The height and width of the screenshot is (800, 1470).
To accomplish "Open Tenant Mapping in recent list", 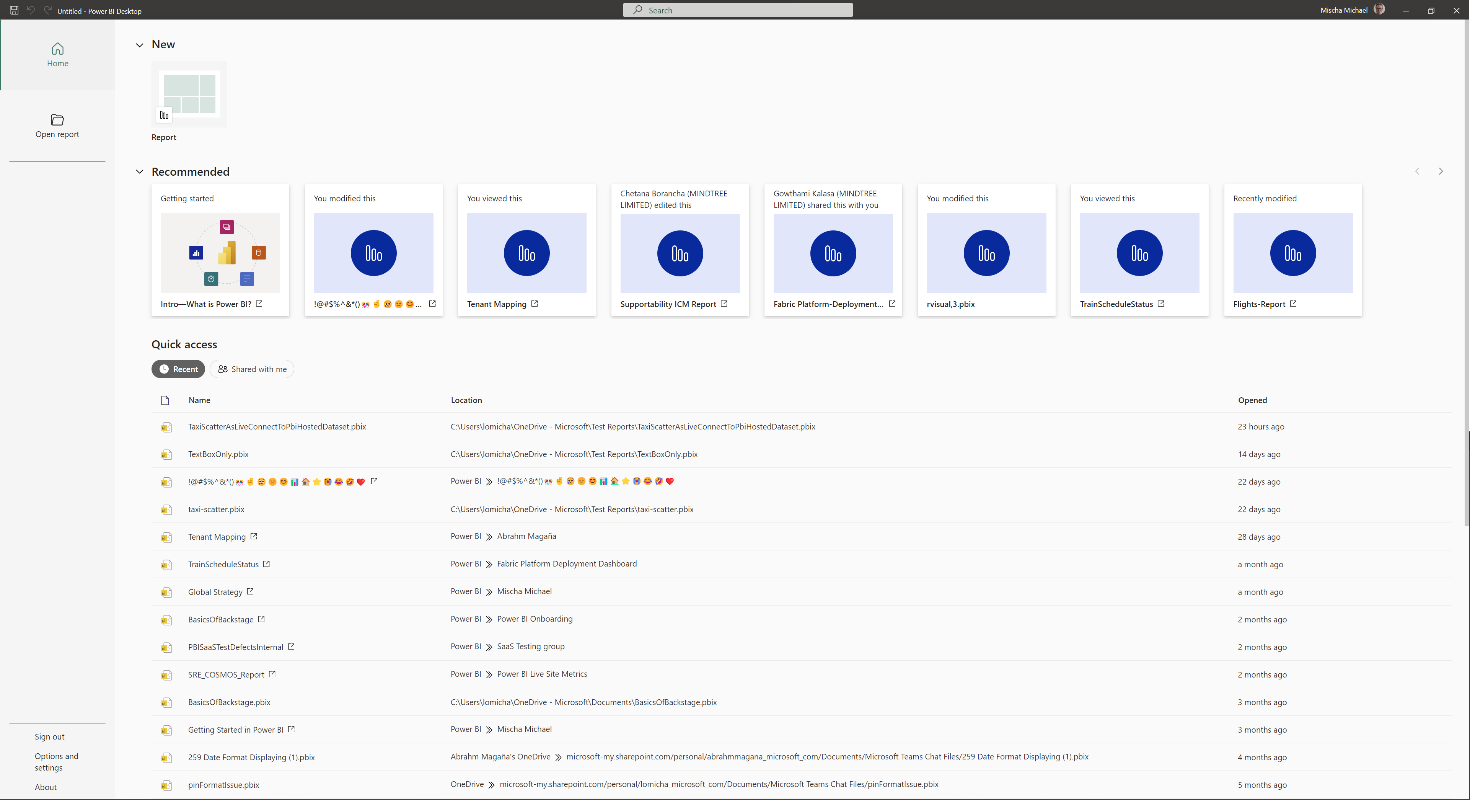I will (x=217, y=537).
